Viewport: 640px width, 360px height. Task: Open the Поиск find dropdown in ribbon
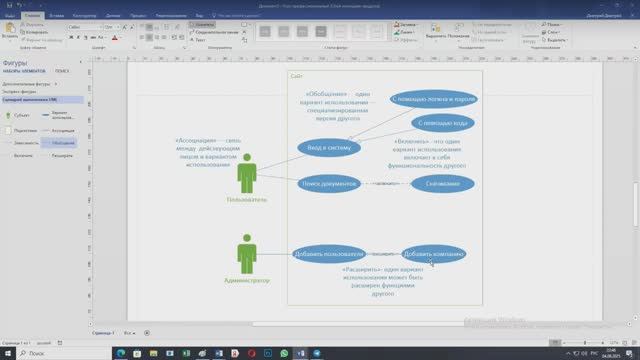pyautogui.click(x=551, y=25)
